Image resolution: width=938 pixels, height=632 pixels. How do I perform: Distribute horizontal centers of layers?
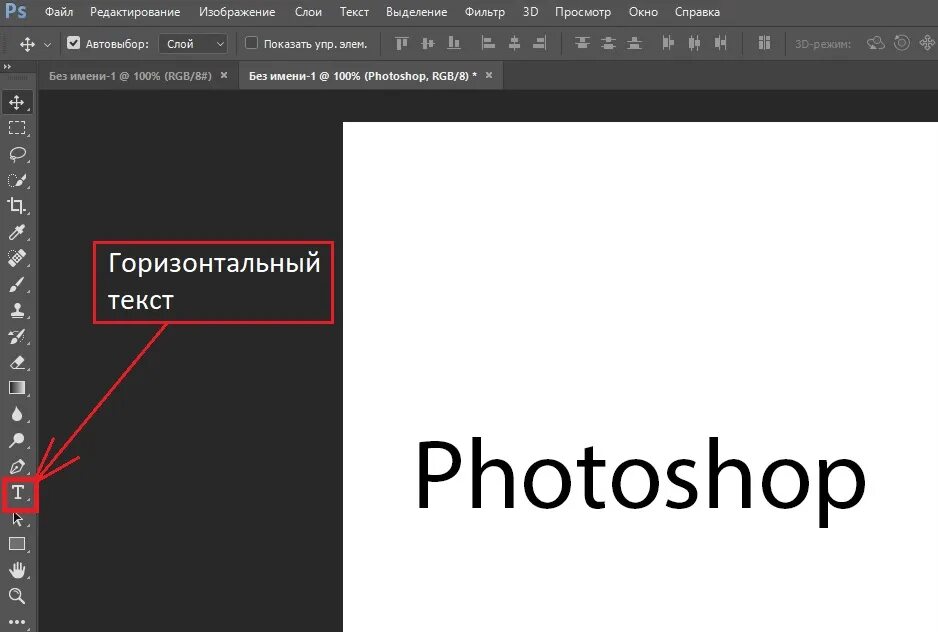[695, 43]
